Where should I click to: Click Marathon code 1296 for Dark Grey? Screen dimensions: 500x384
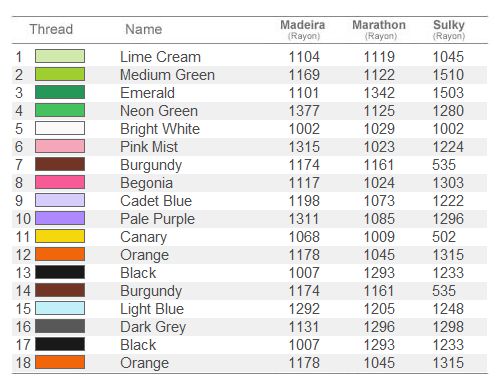[379, 327]
